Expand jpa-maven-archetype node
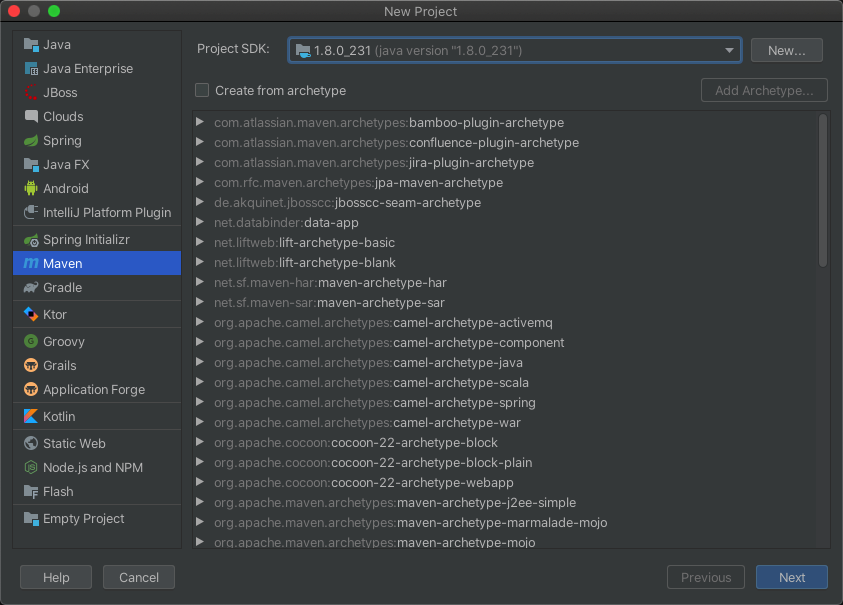This screenshot has height=605, width=843. click(x=200, y=182)
